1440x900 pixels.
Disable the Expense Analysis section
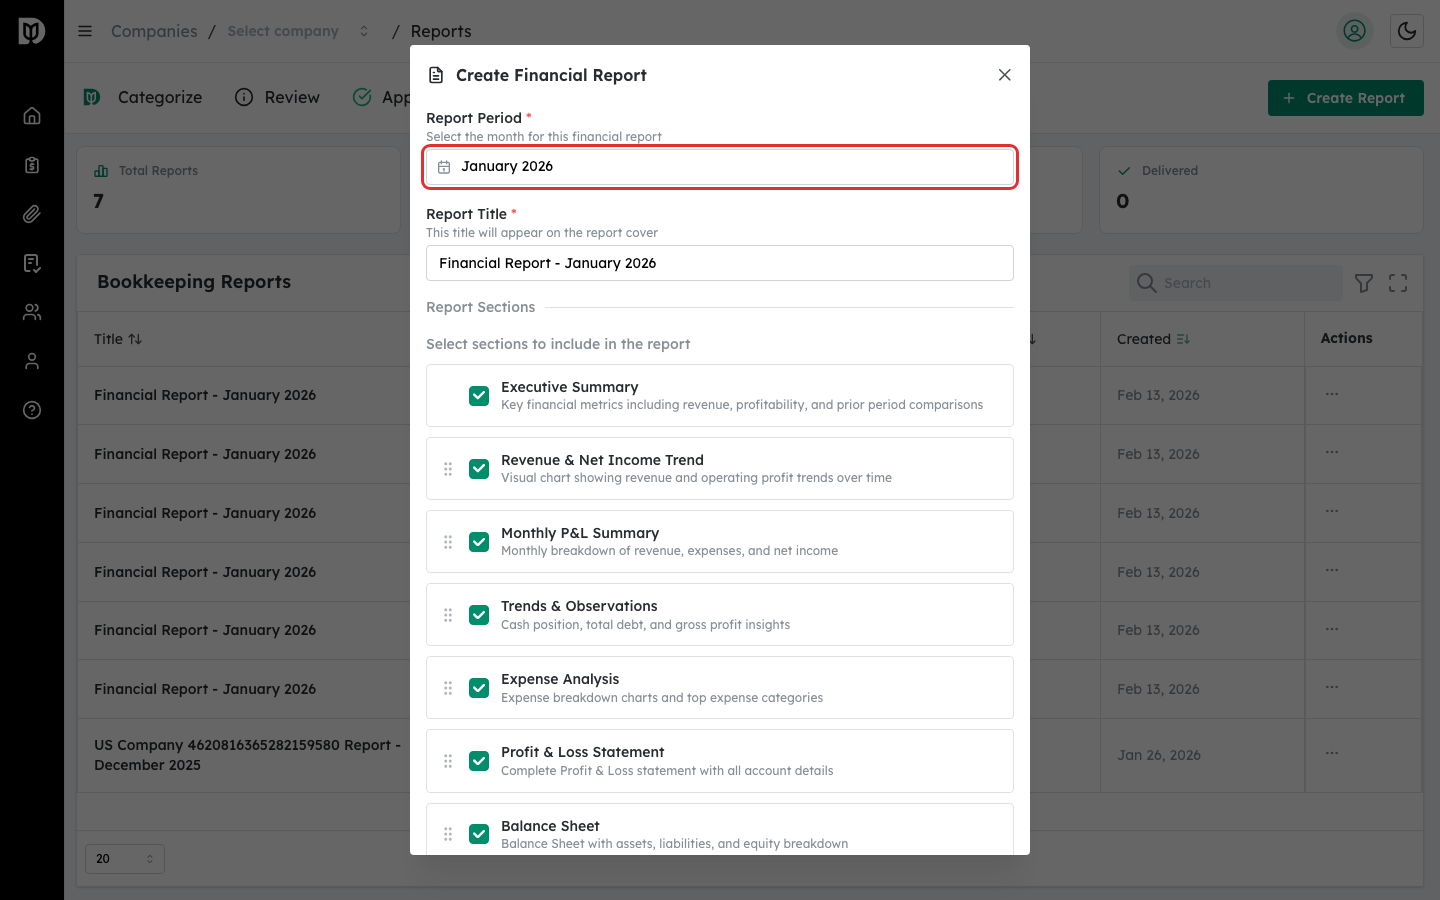click(479, 688)
